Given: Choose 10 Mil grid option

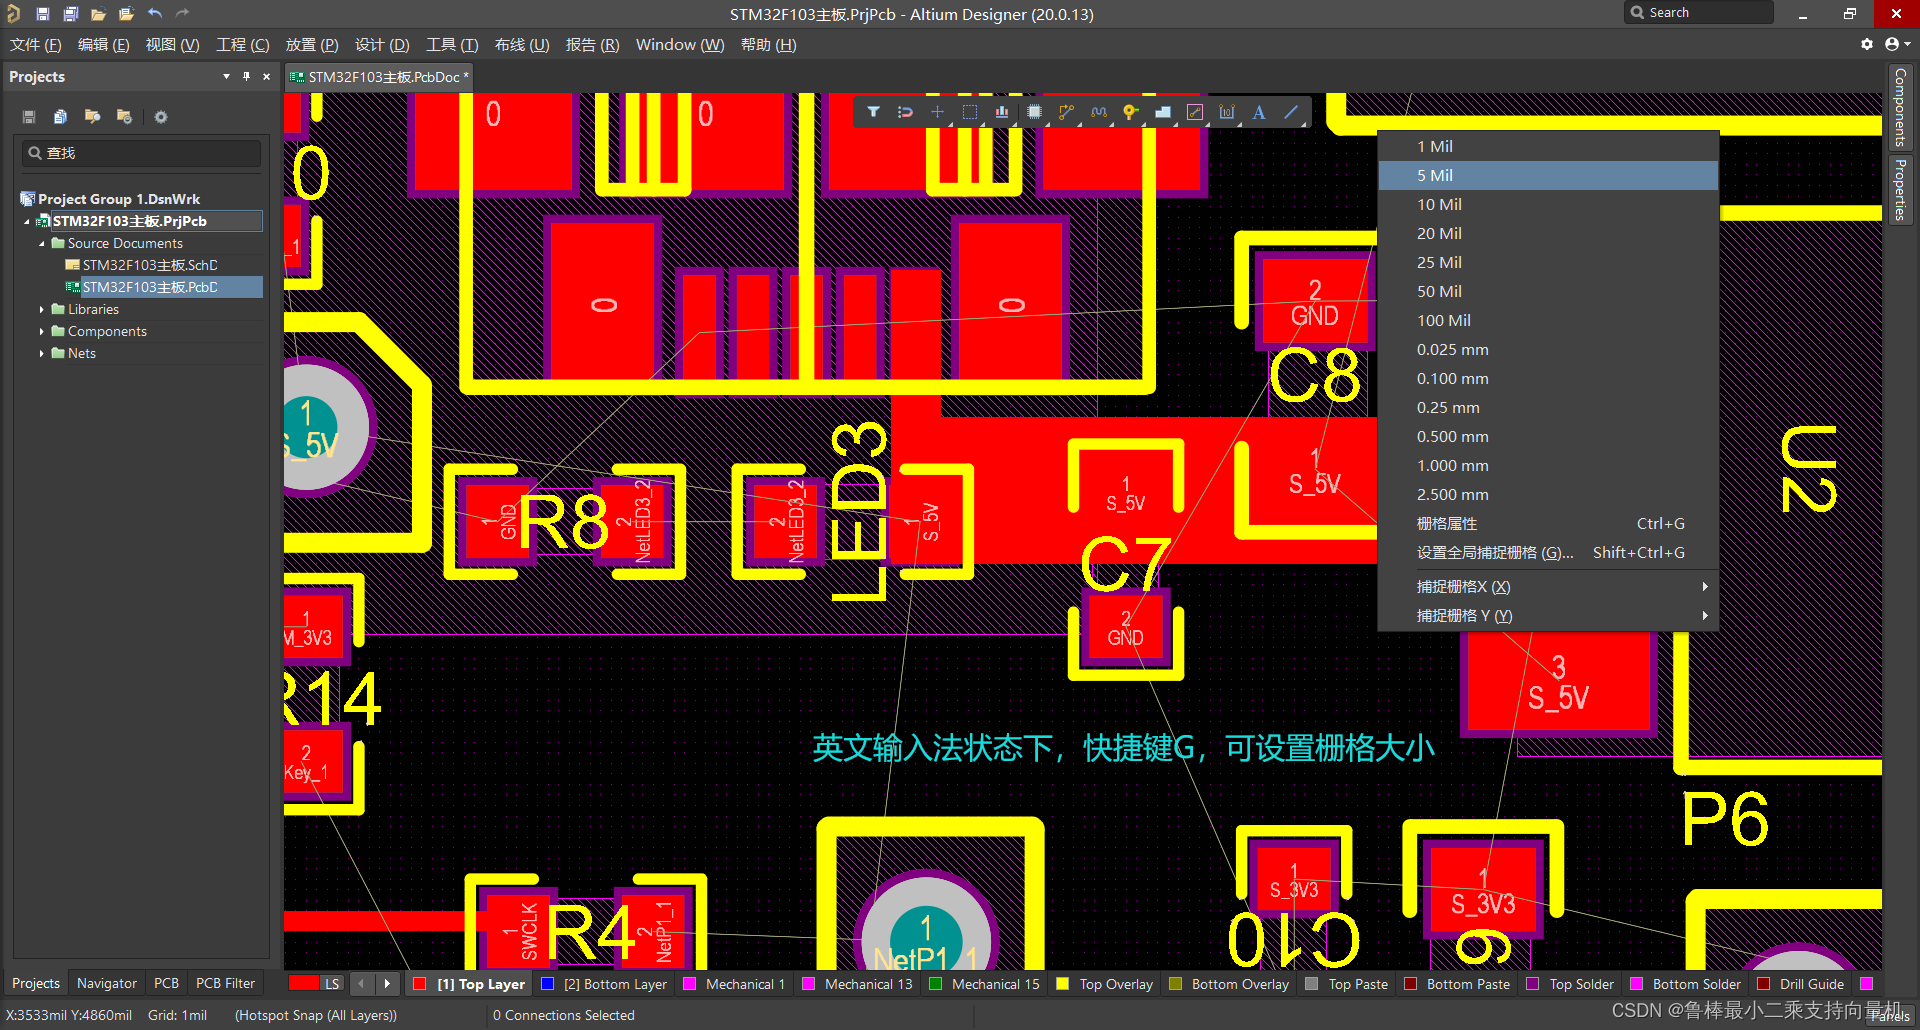Looking at the screenshot, I should tap(1548, 204).
